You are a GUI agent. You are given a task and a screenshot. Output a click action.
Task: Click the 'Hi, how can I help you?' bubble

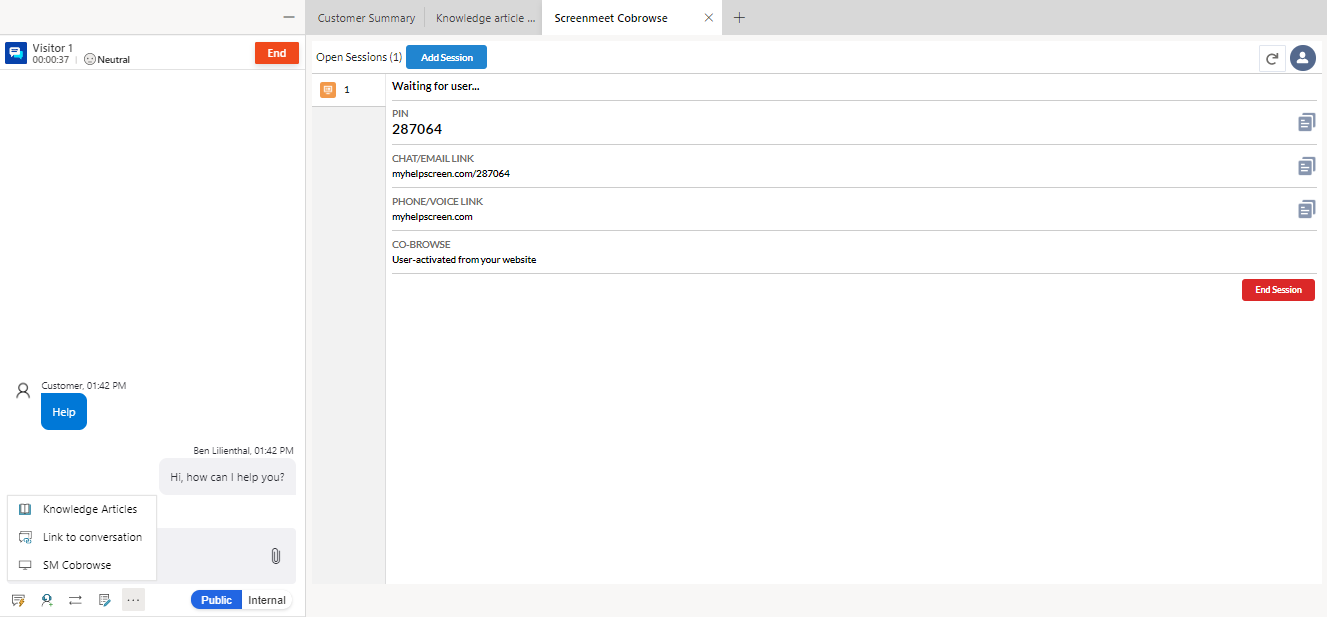[x=228, y=477]
